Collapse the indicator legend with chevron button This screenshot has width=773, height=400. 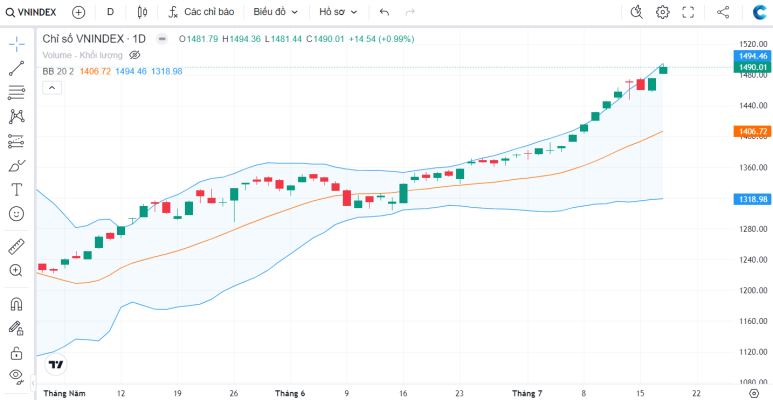click(x=52, y=88)
